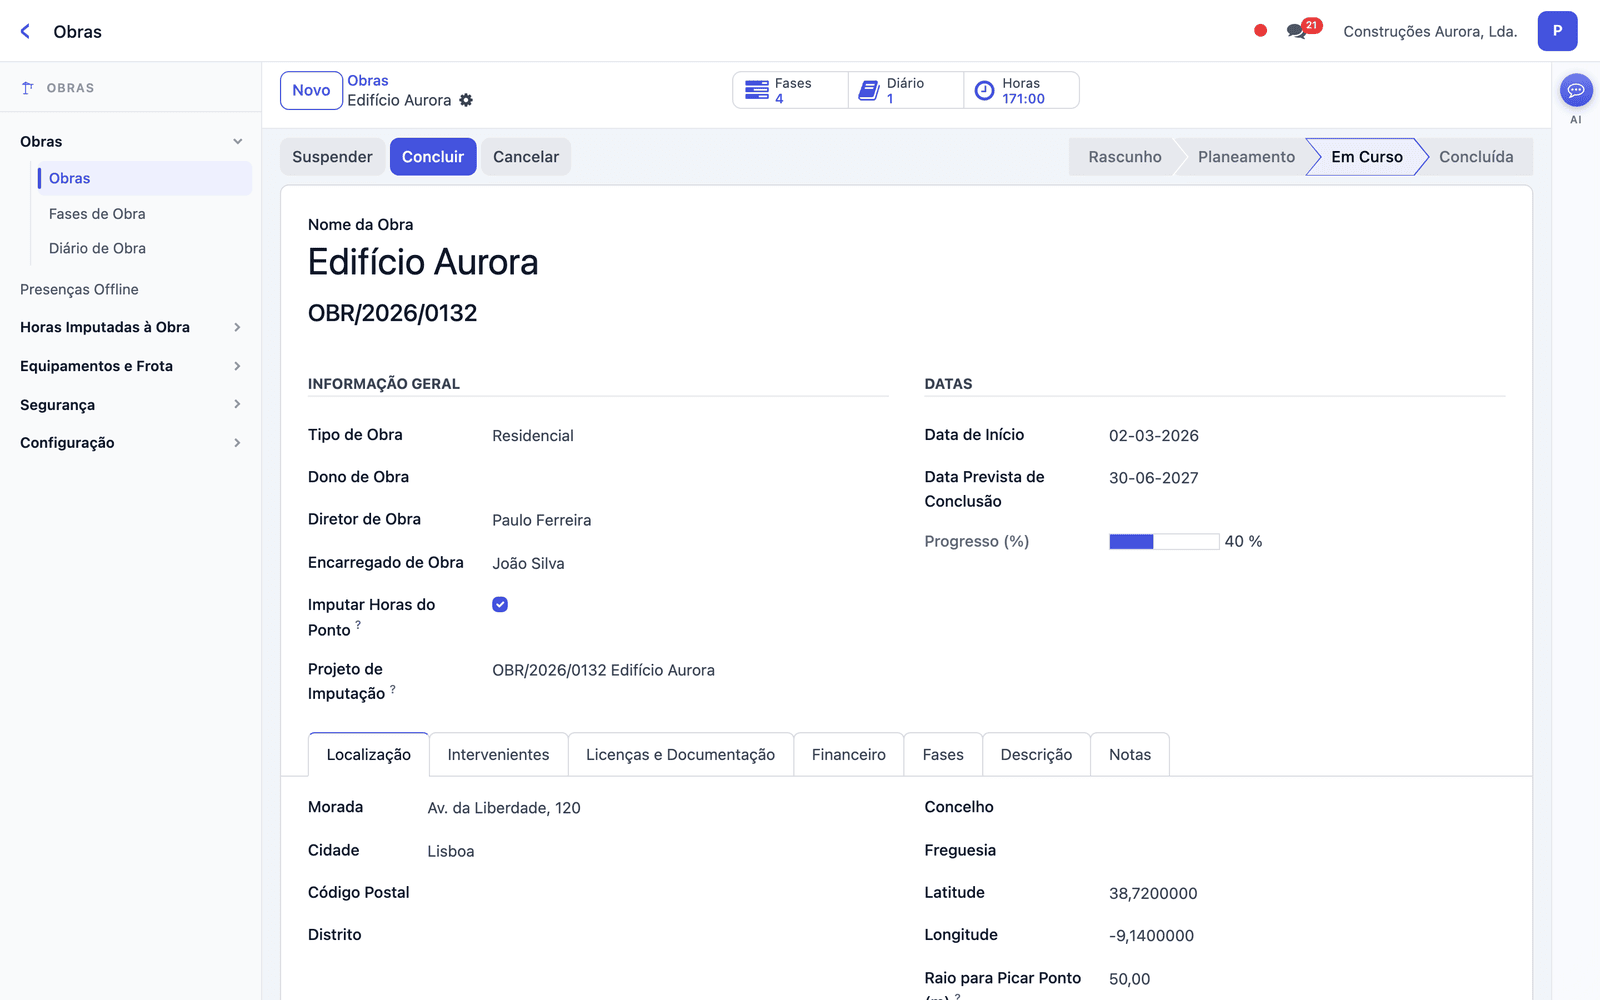
Task: Open Diário de Obra in sidebar
Action: [x=97, y=248]
